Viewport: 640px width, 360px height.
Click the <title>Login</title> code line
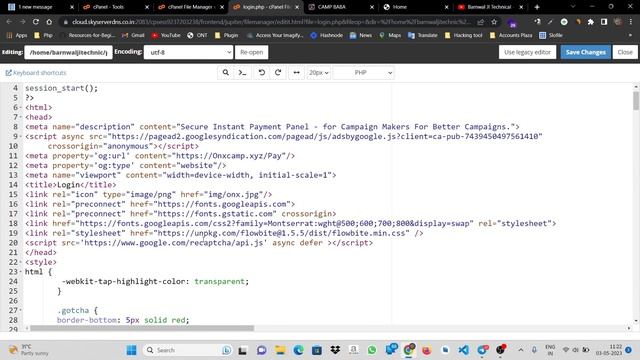71,185
